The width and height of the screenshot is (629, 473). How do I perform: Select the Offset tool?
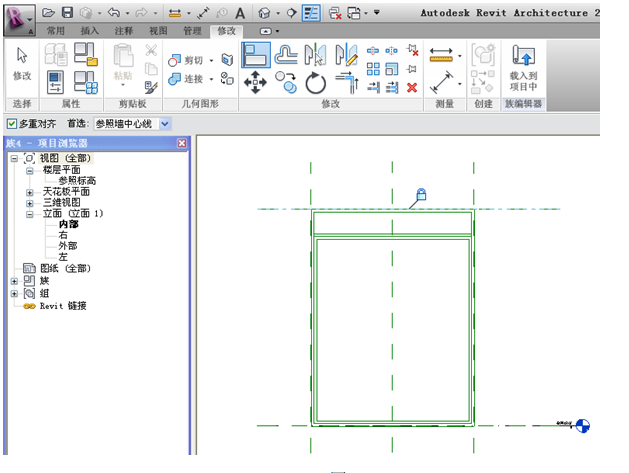pos(285,54)
